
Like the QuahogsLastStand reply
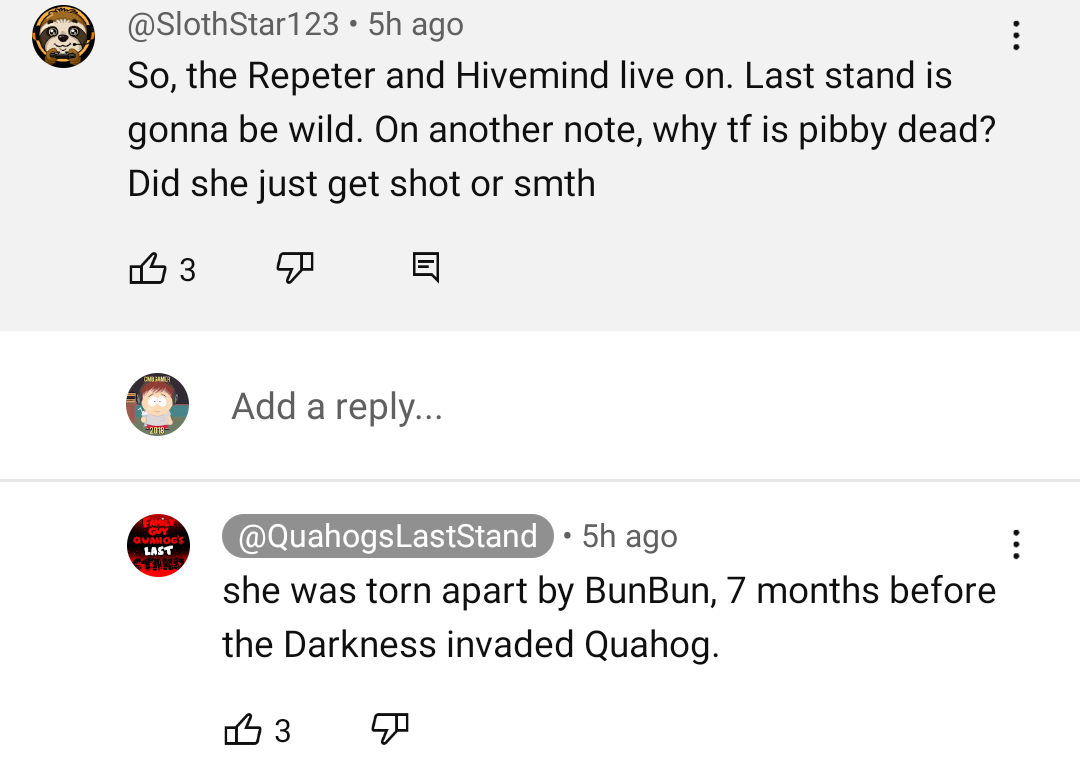[x=243, y=730]
